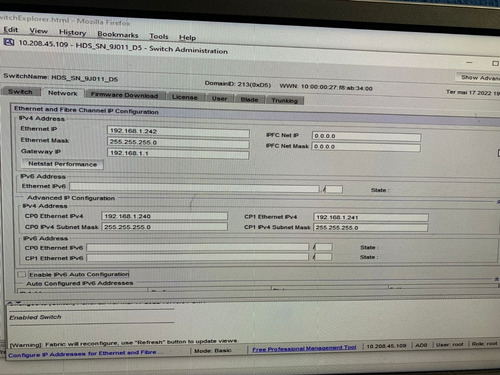
Task: Open the History menu
Action: coord(72,32)
